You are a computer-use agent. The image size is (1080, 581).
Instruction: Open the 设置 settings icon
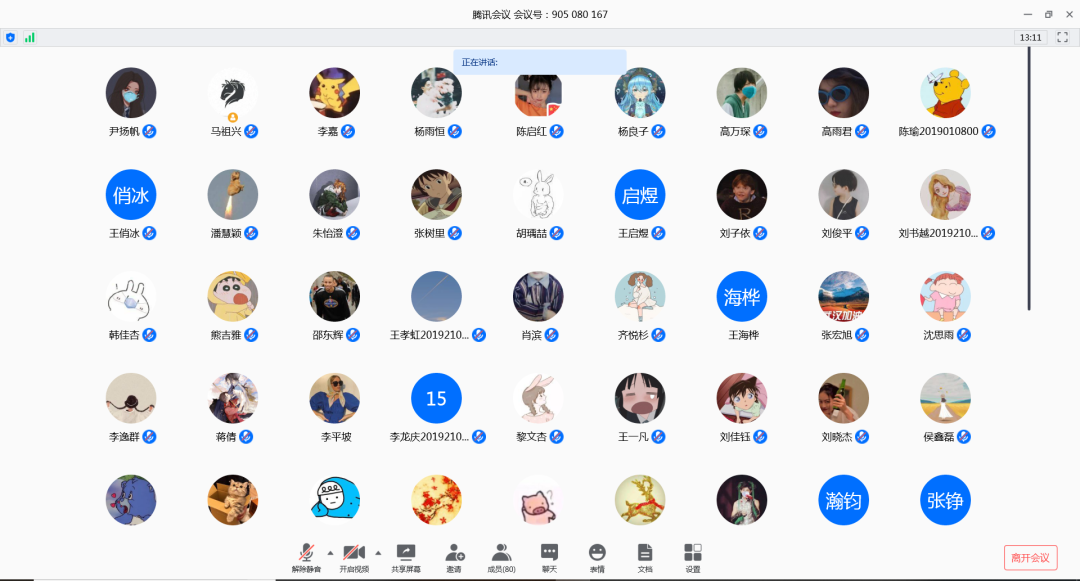(x=693, y=553)
